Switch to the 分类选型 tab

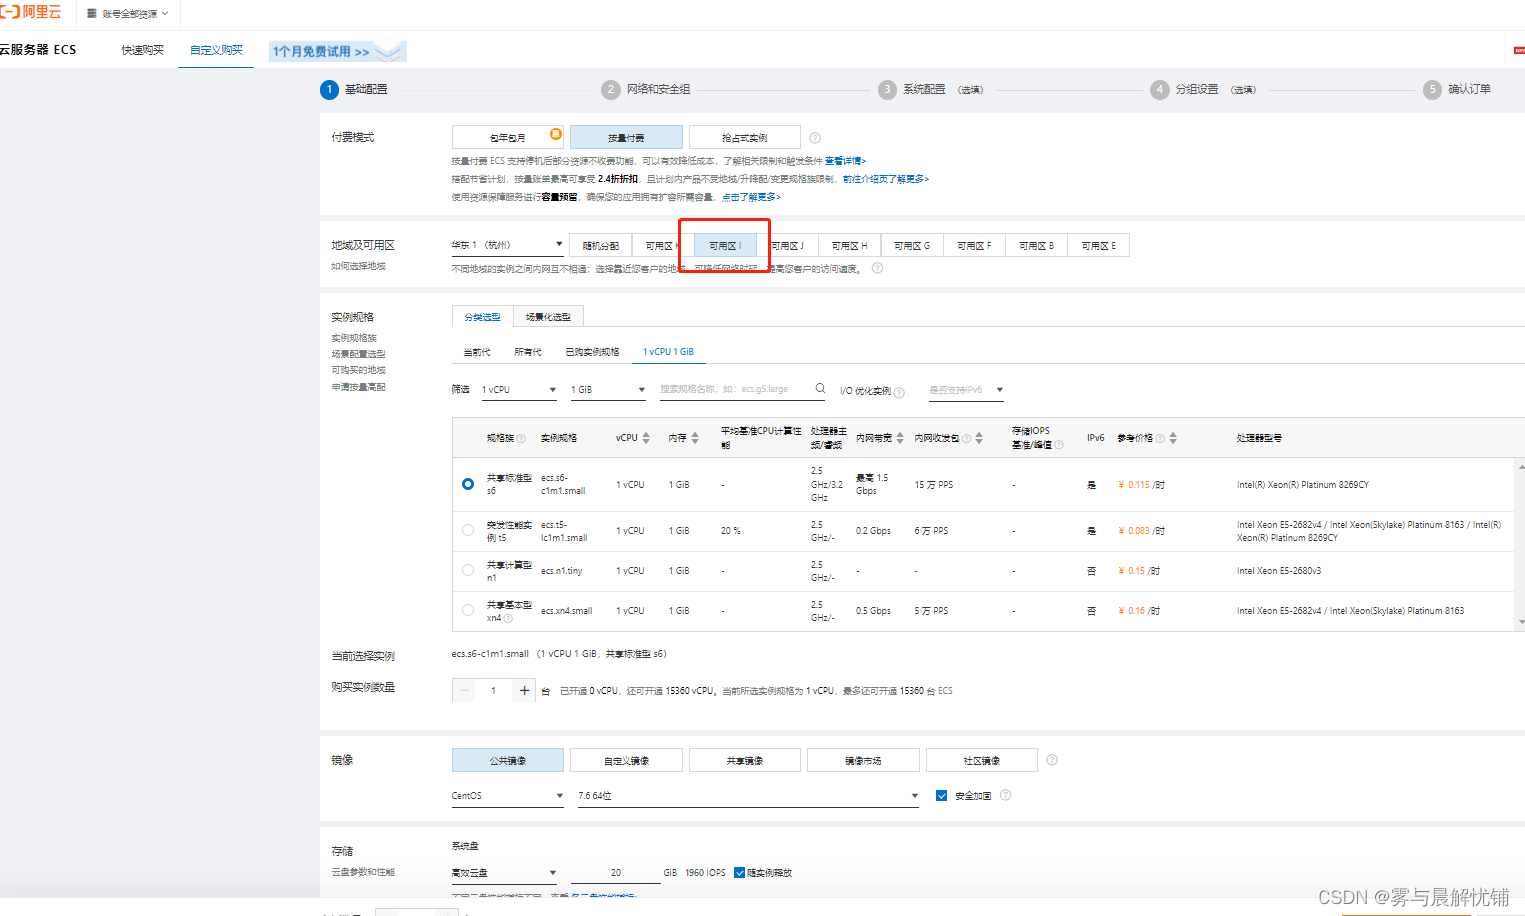pos(482,317)
